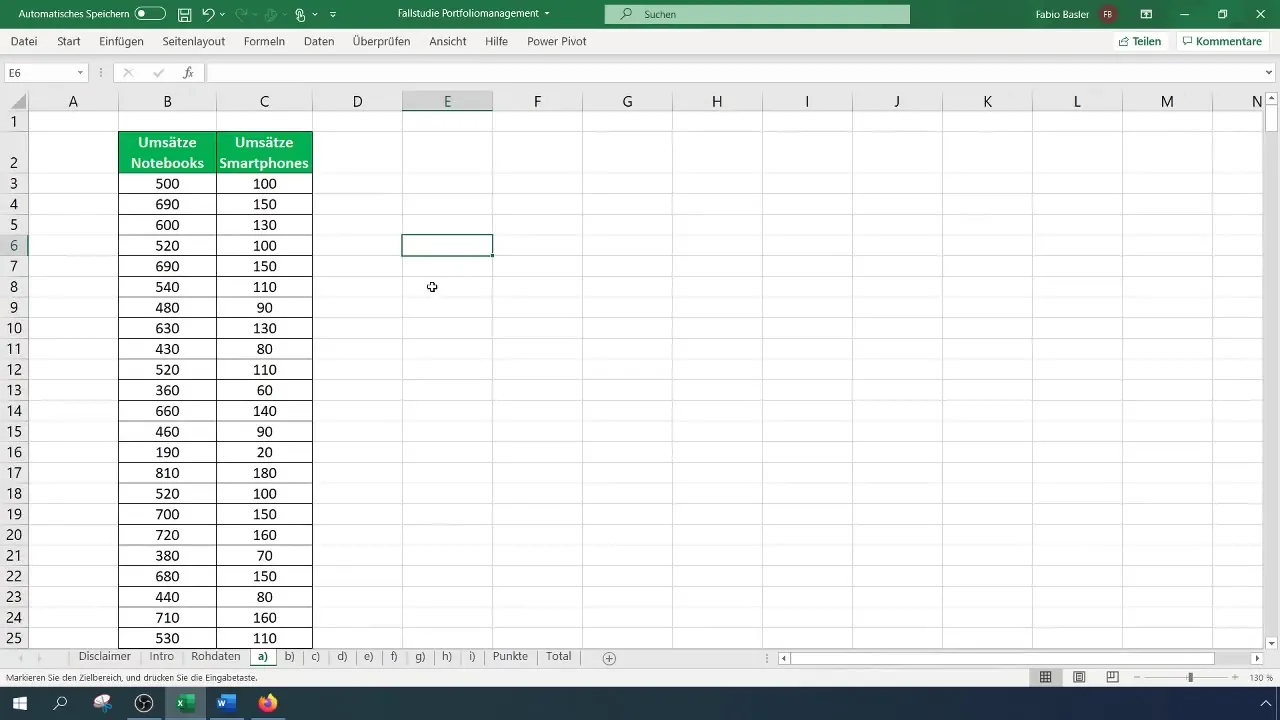Click the Save disk icon

[185, 14]
